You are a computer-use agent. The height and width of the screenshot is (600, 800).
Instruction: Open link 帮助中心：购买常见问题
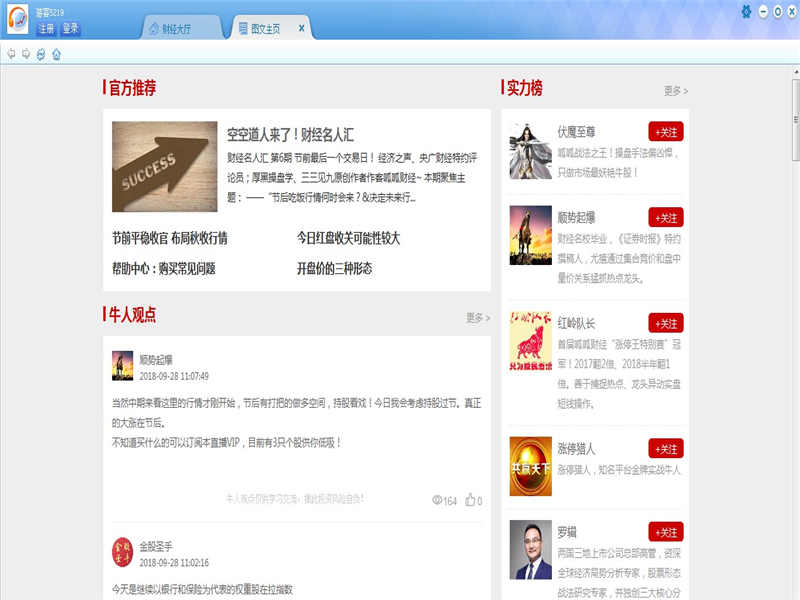tap(164, 268)
